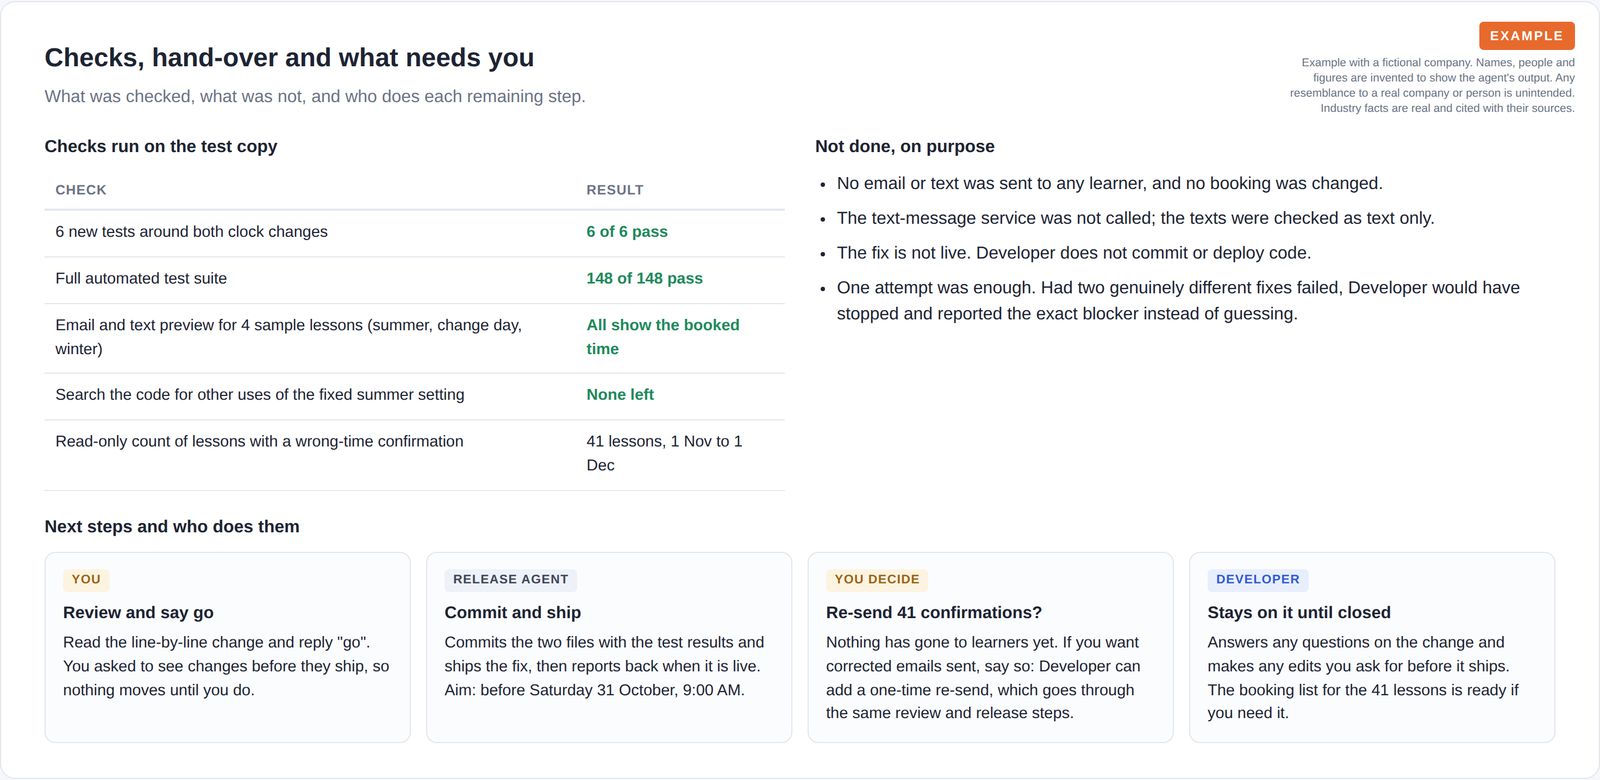1600x780 pixels.
Task: Click the YOU tag badge
Action: [x=86, y=580]
